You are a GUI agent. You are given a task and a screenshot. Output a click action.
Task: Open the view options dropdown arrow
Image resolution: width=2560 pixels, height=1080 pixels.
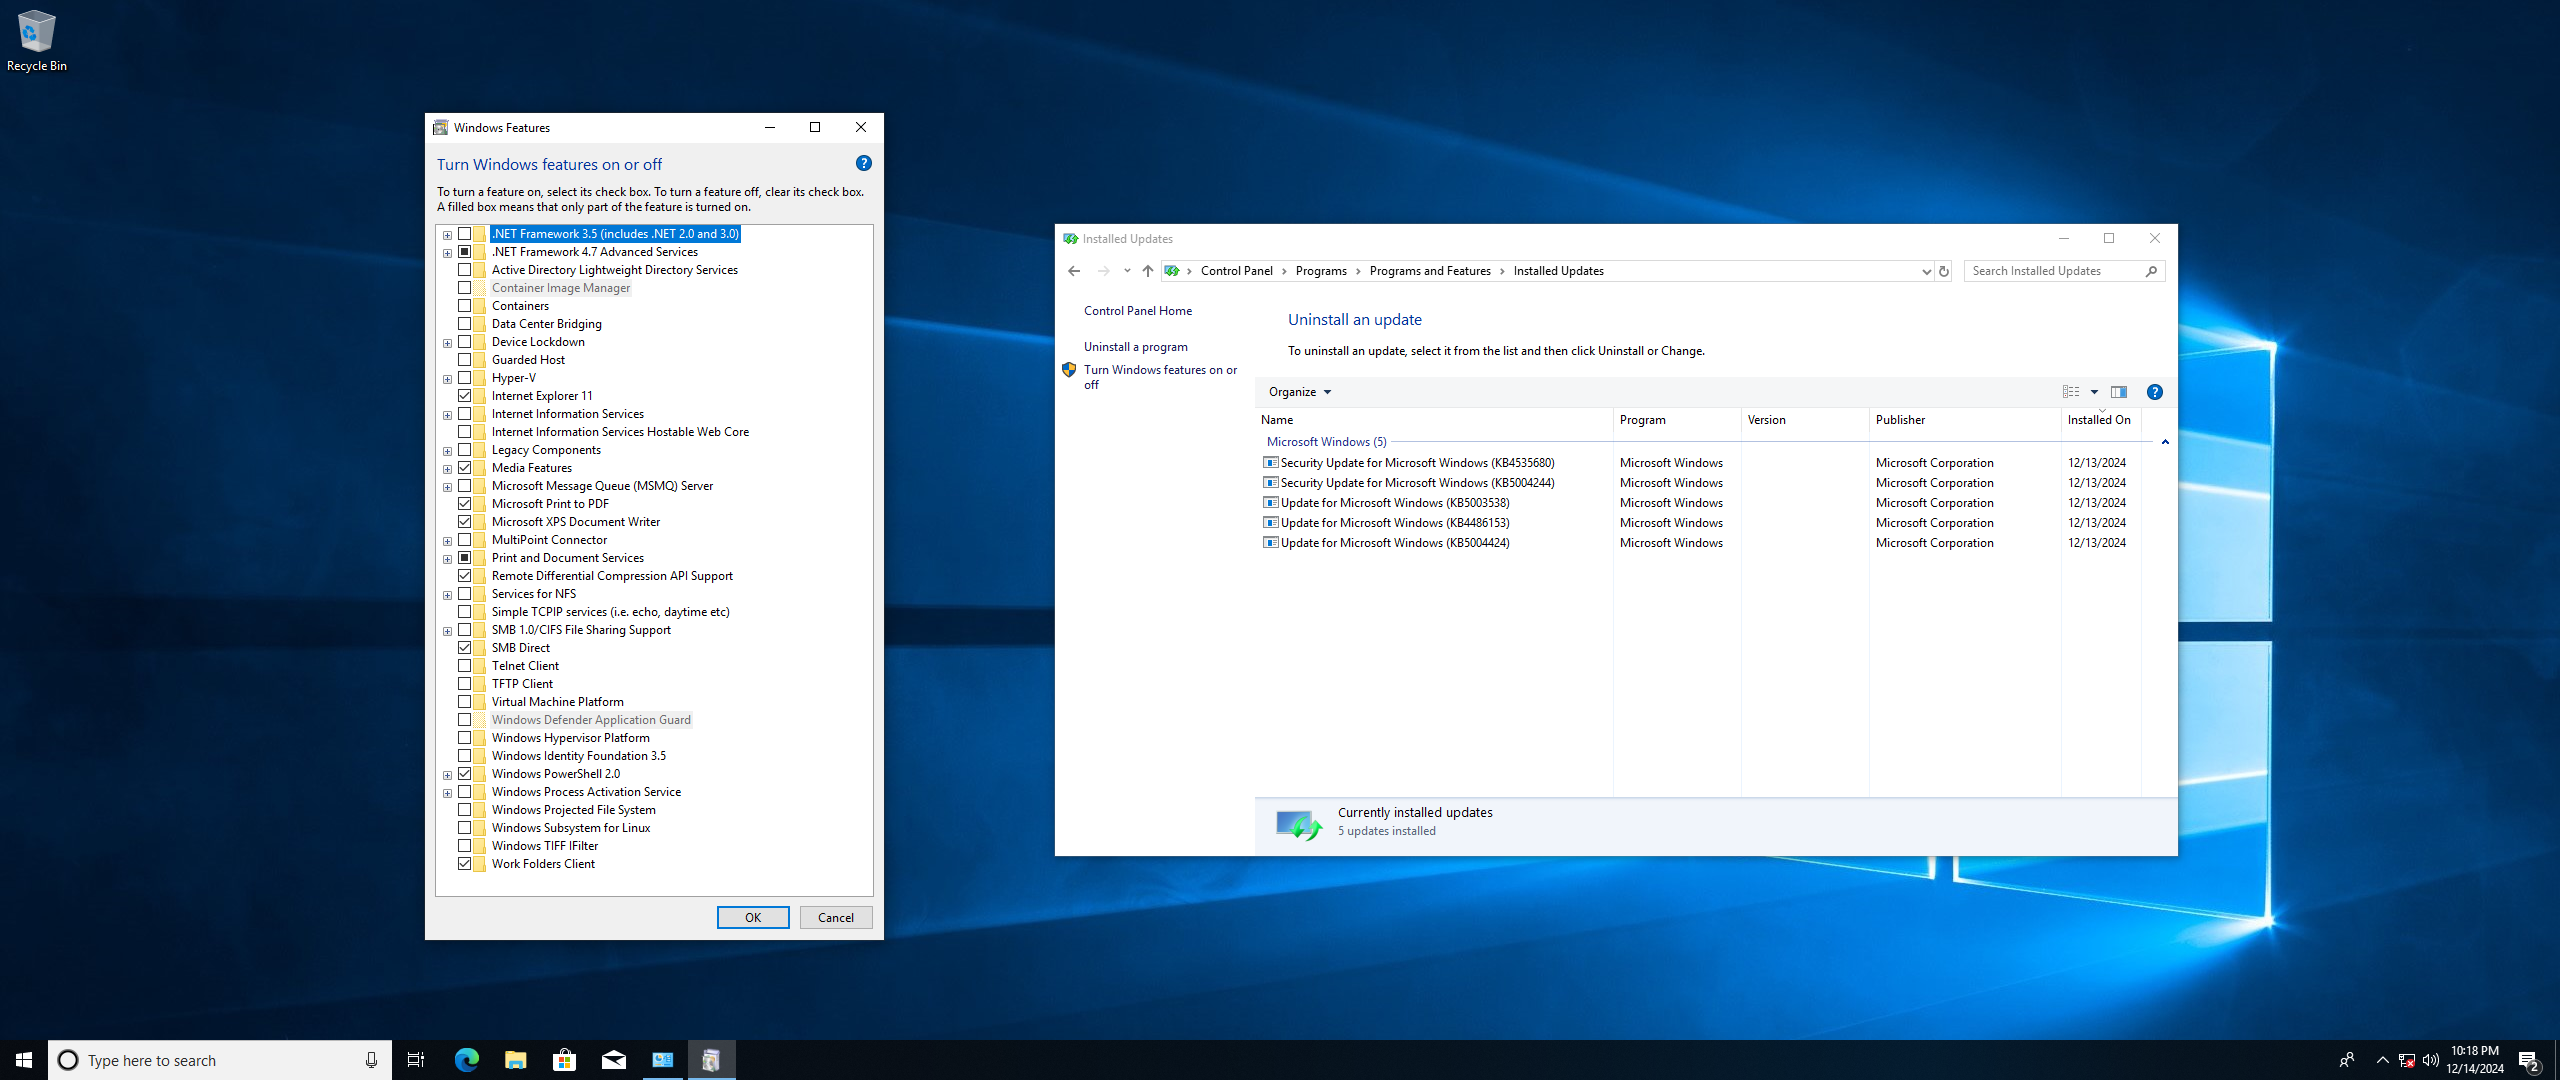click(x=2094, y=392)
